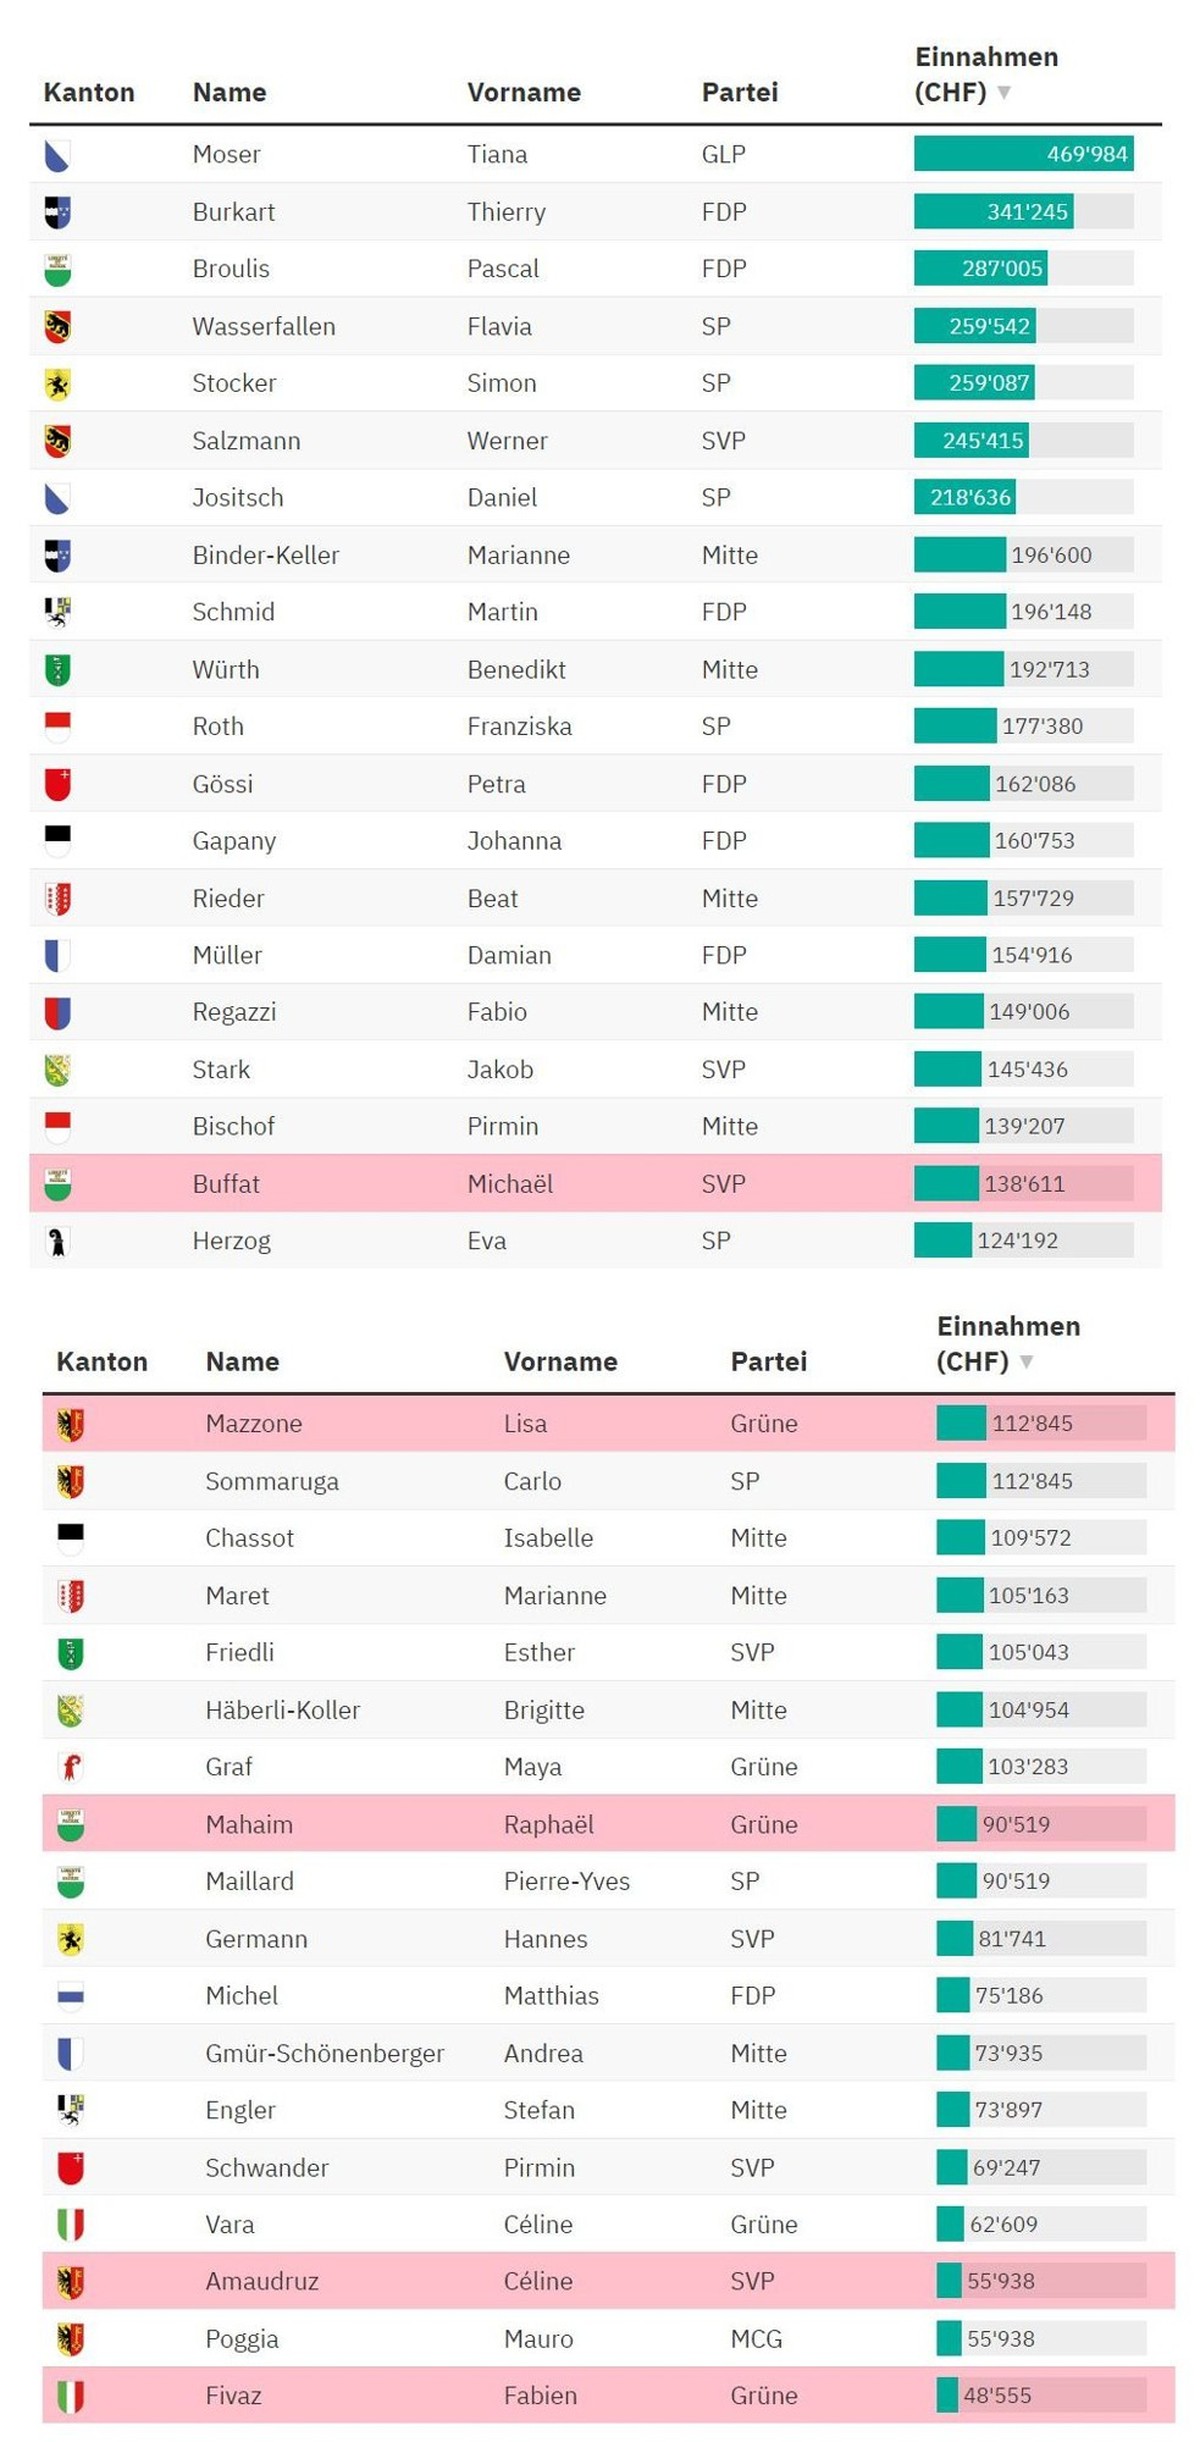Select the name Jositsch
Image resolution: width=1200 pixels, height=2442 pixels.
[237, 498]
